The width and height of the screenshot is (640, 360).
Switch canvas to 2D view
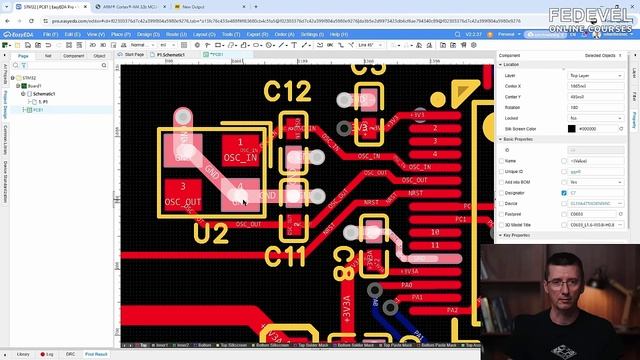click(x=93, y=45)
